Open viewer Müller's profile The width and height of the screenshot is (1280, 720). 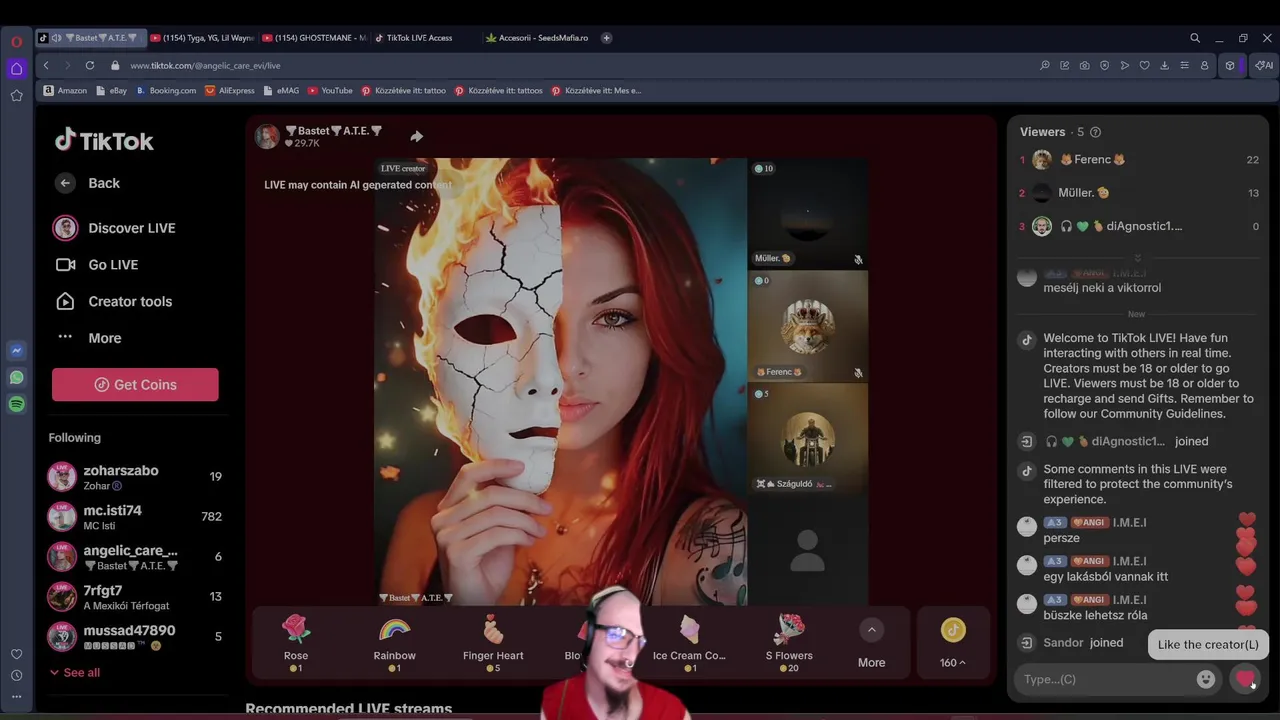(x=1139, y=193)
